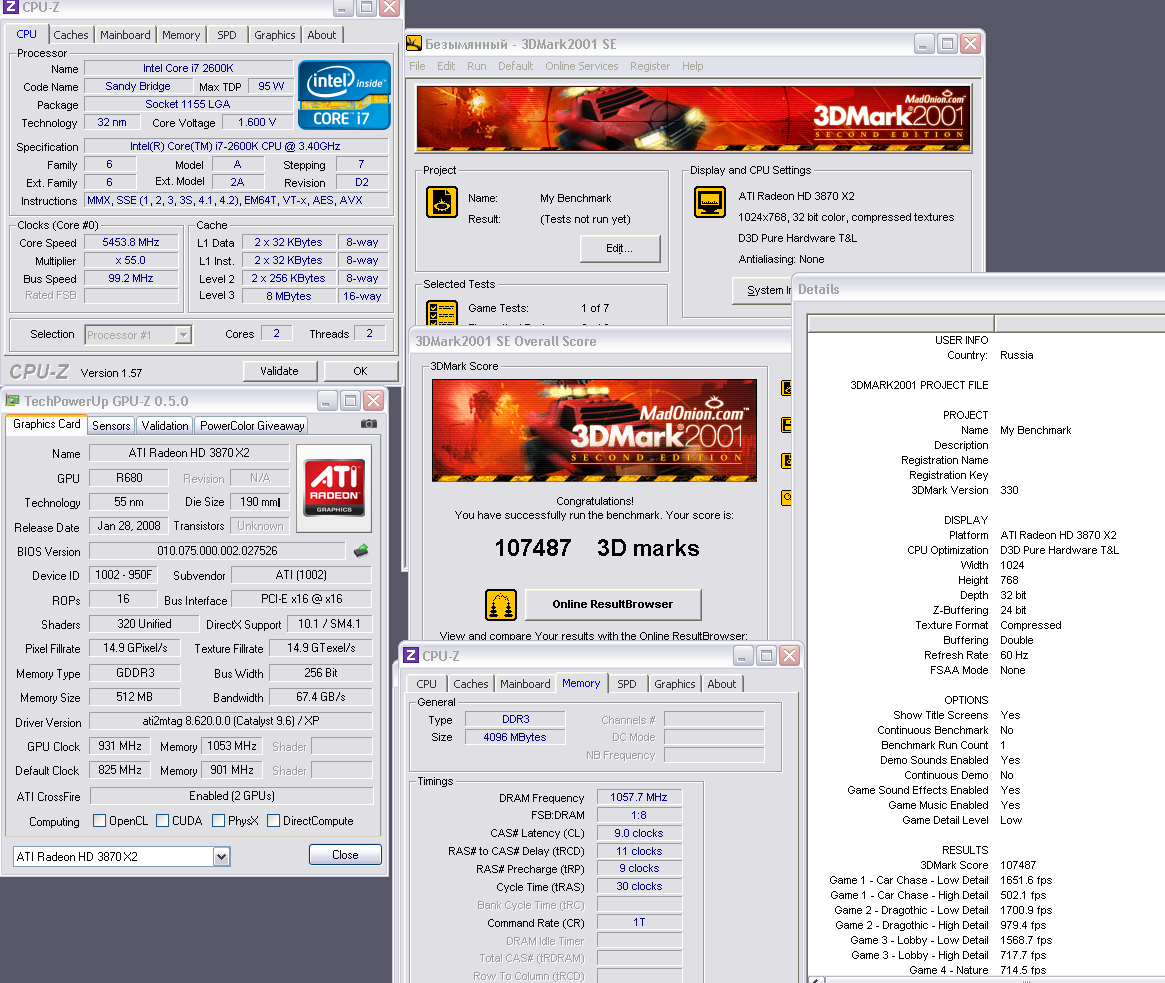The image size is (1165, 983).
Task: Click the BIOS Version field in GPU-Z
Action: [217, 551]
